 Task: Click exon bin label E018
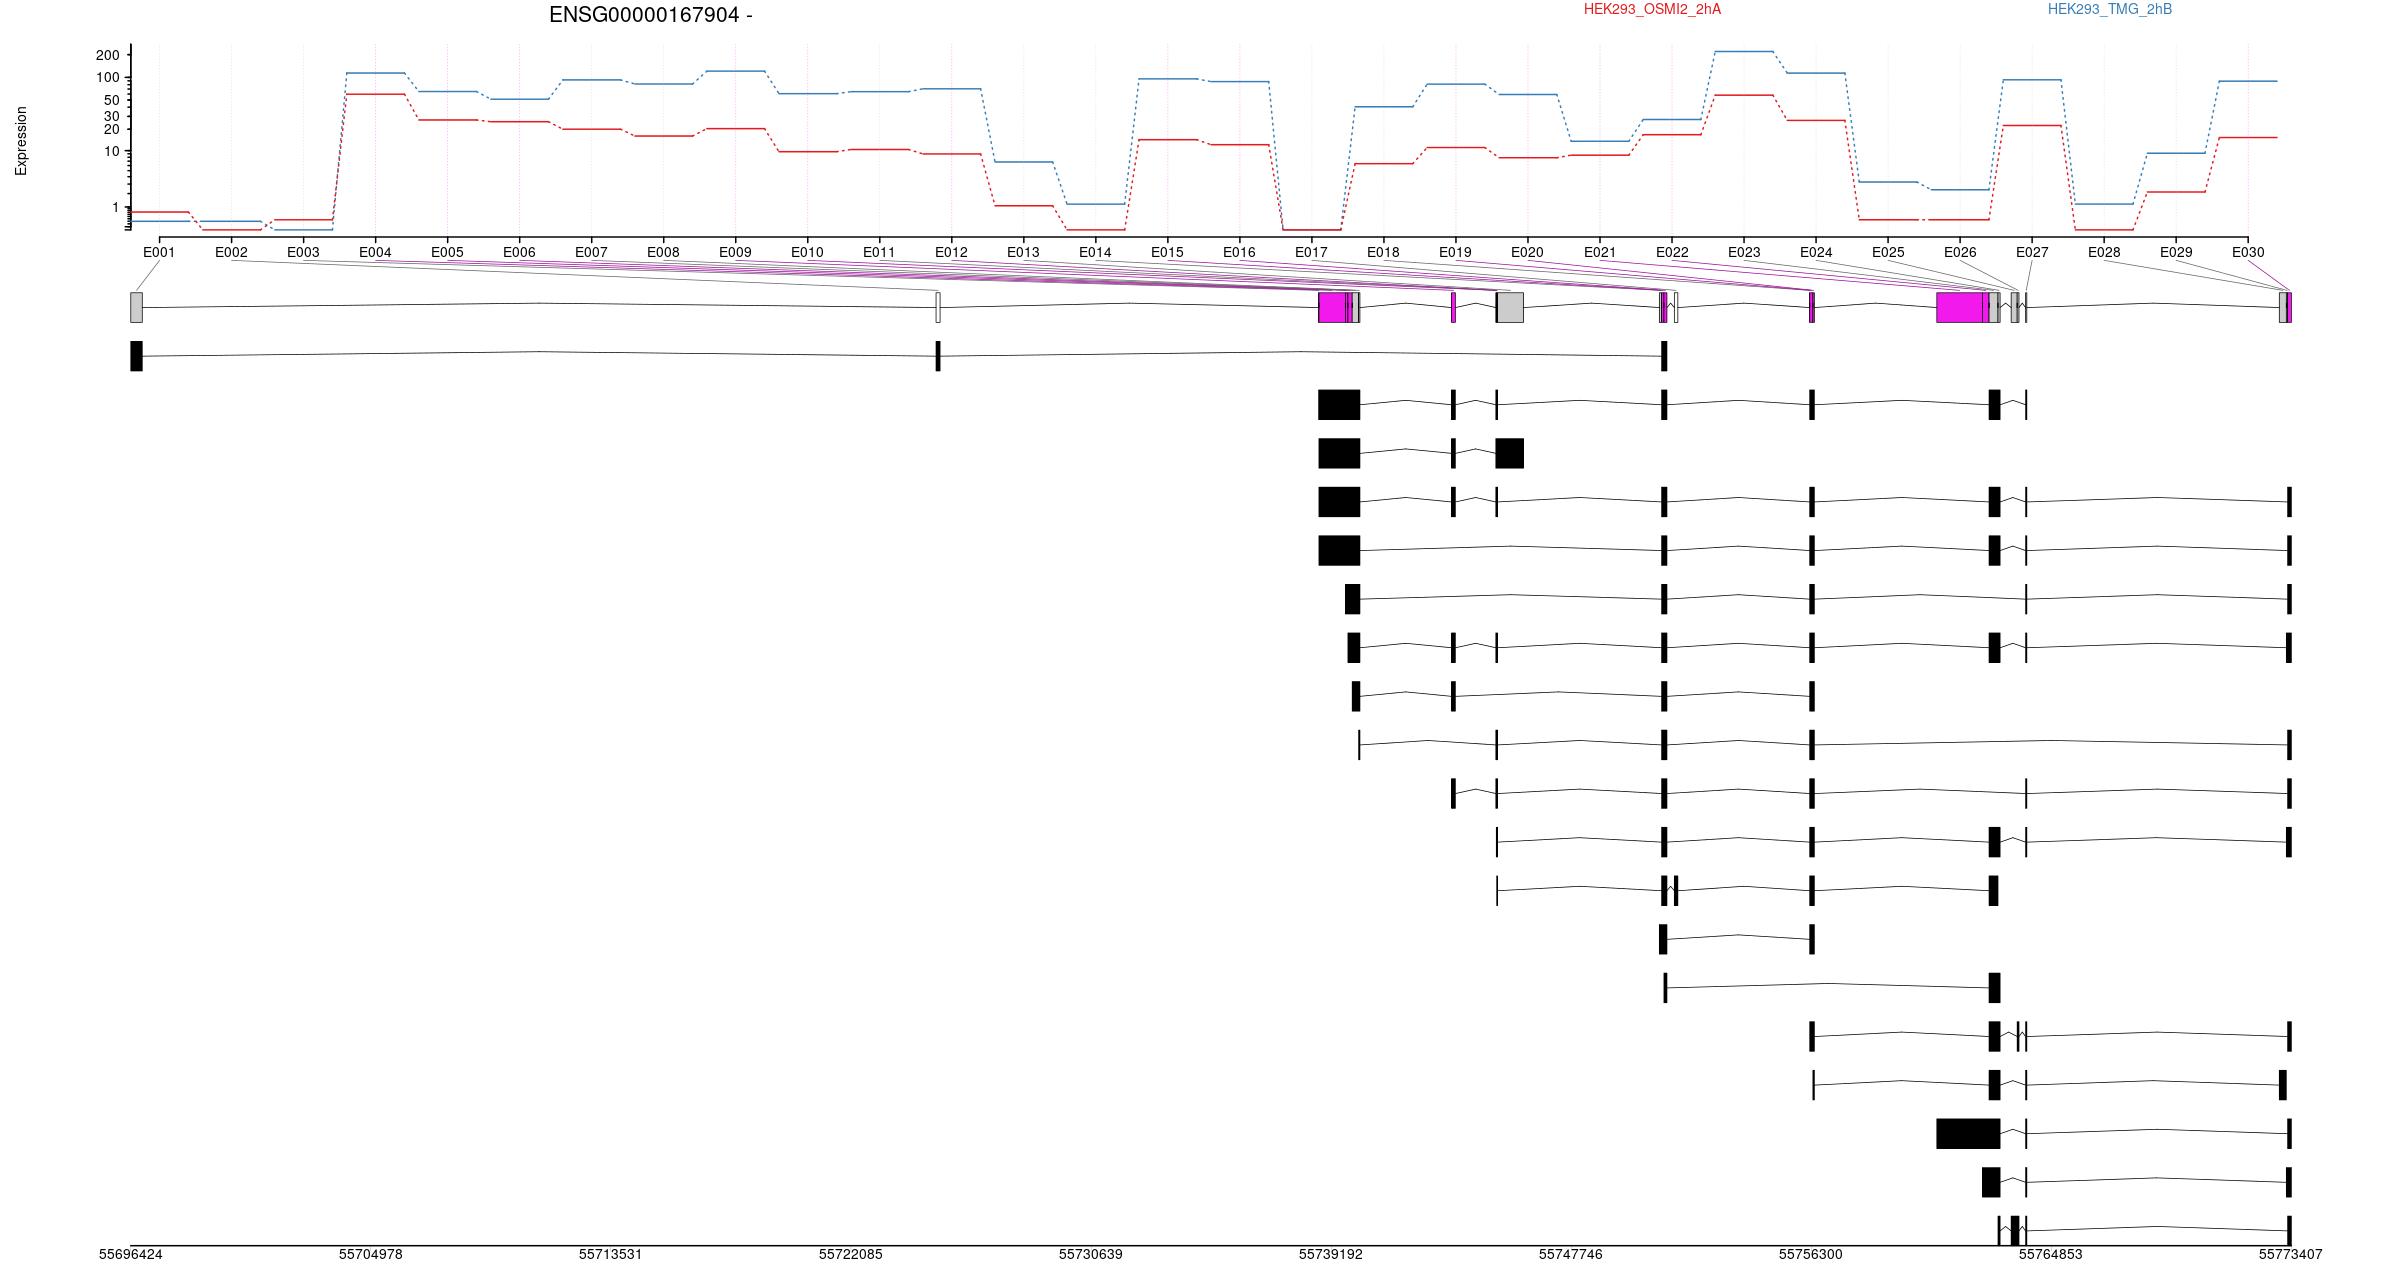tap(1383, 252)
